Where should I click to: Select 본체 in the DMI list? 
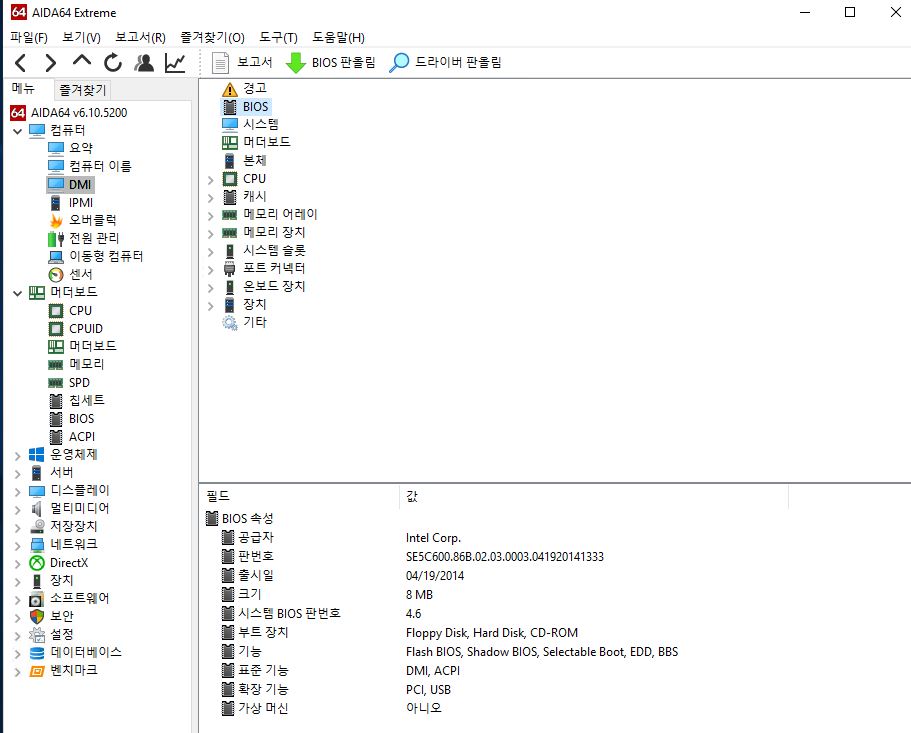point(254,160)
